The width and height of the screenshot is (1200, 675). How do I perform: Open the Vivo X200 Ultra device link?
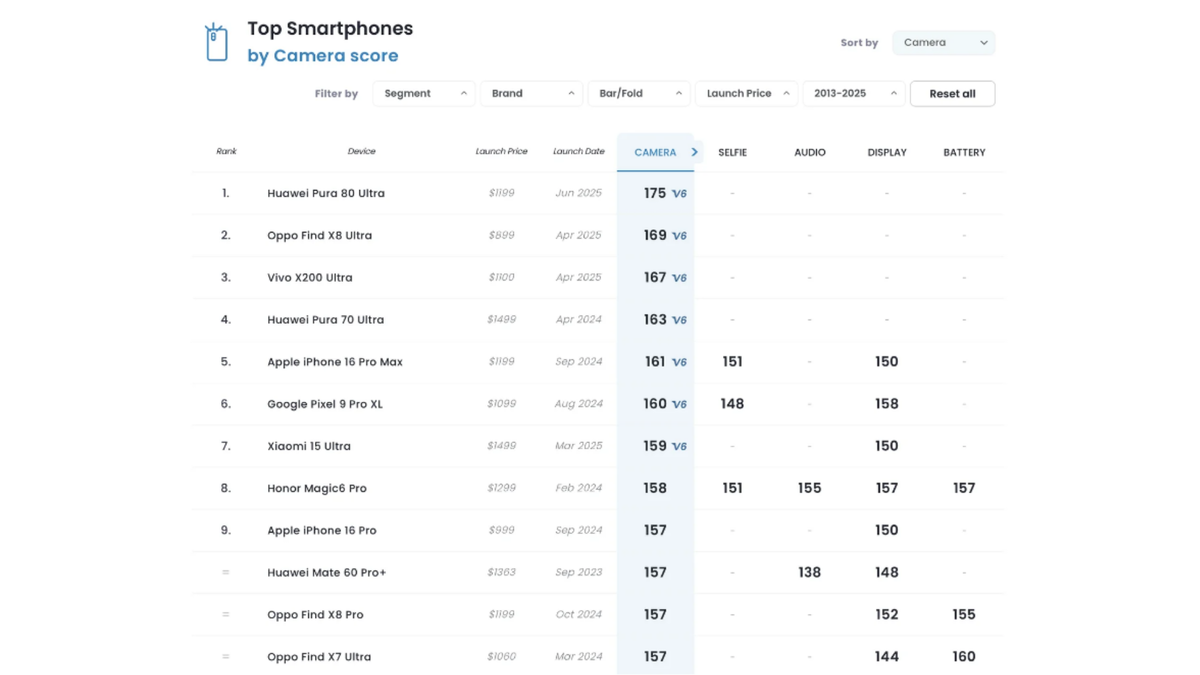(310, 277)
